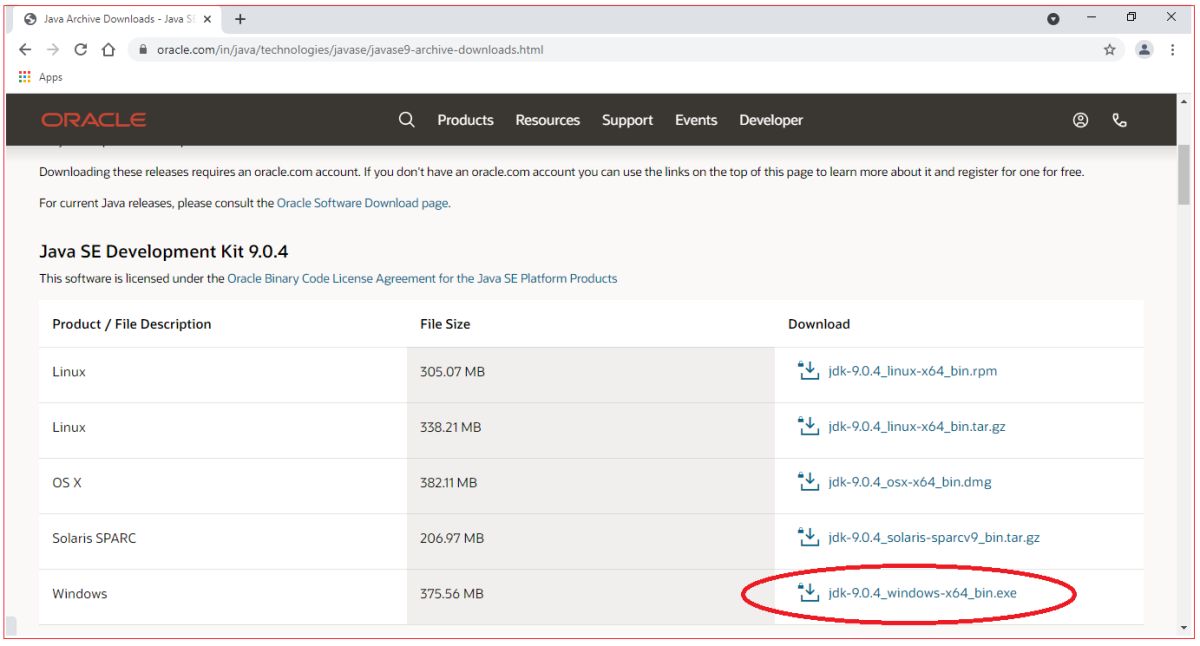Click download icon for linux-x64_bin.tar.gz

808,427
